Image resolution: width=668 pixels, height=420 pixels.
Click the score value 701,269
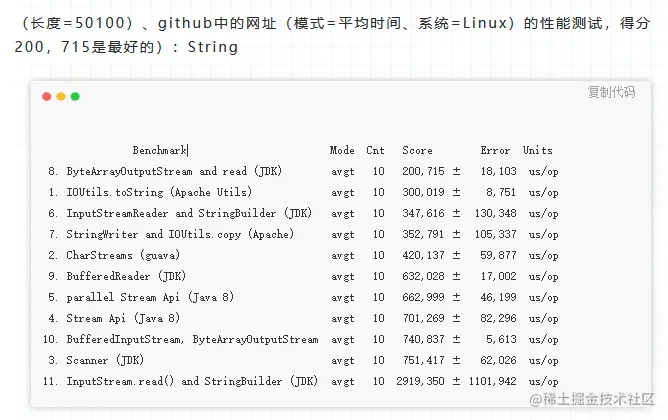point(423,318)
